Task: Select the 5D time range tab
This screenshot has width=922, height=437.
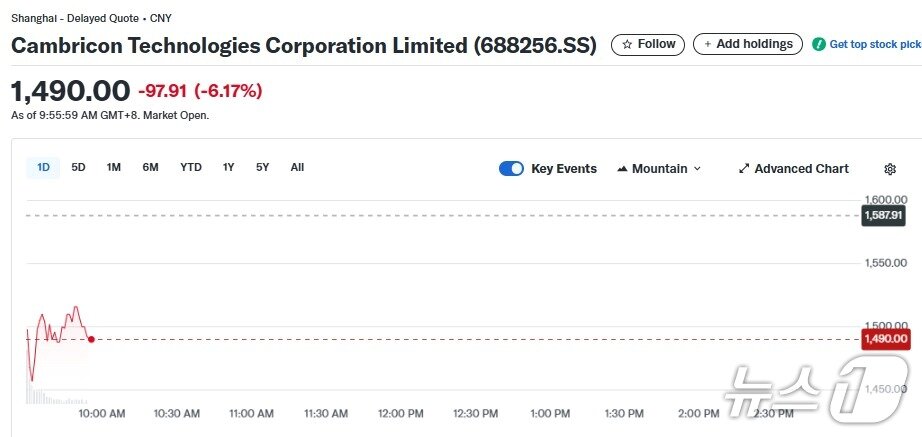Action: [78, 167]
